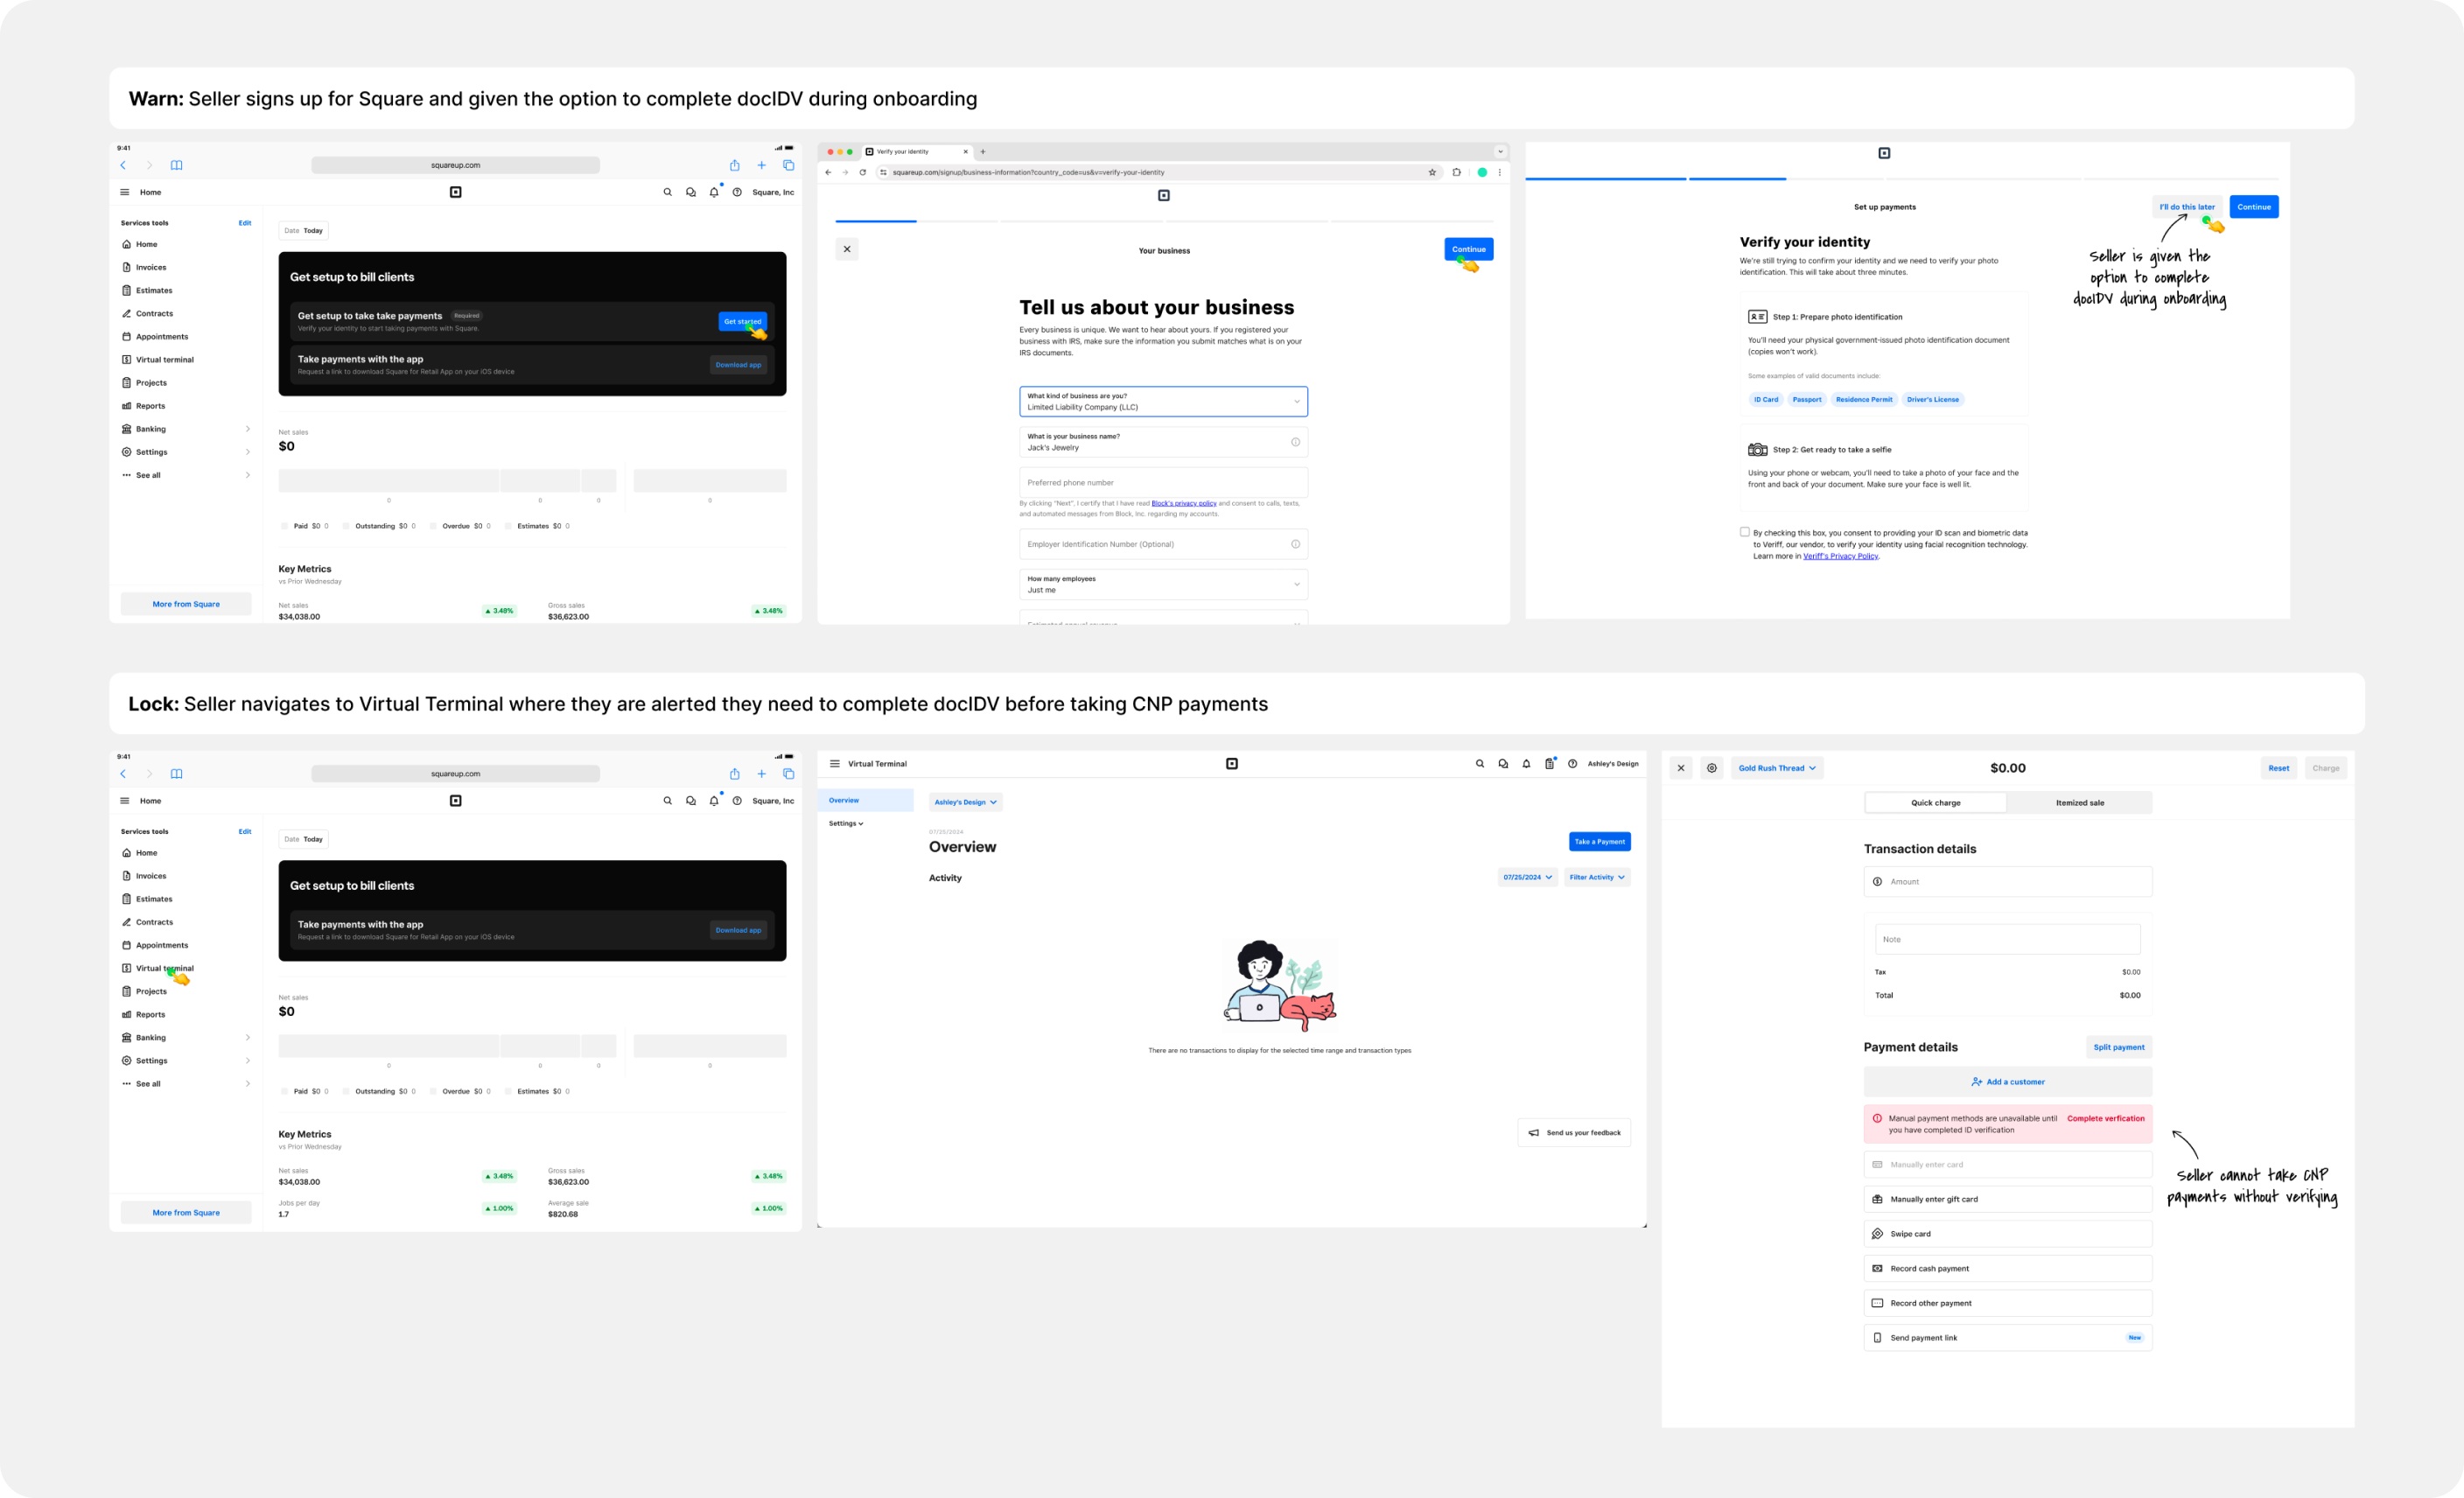The image size is (2464, 1498).
Task: Check the Veriff biometric data consent checkbox
Action: coord(1745,532)
